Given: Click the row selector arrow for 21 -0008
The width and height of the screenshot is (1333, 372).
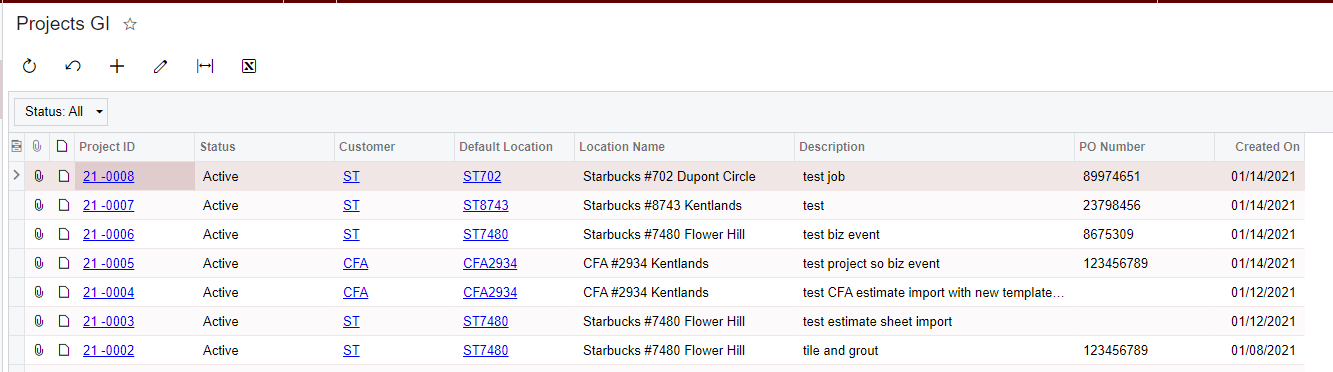Looking at the screenshot, I should (16, 177).
